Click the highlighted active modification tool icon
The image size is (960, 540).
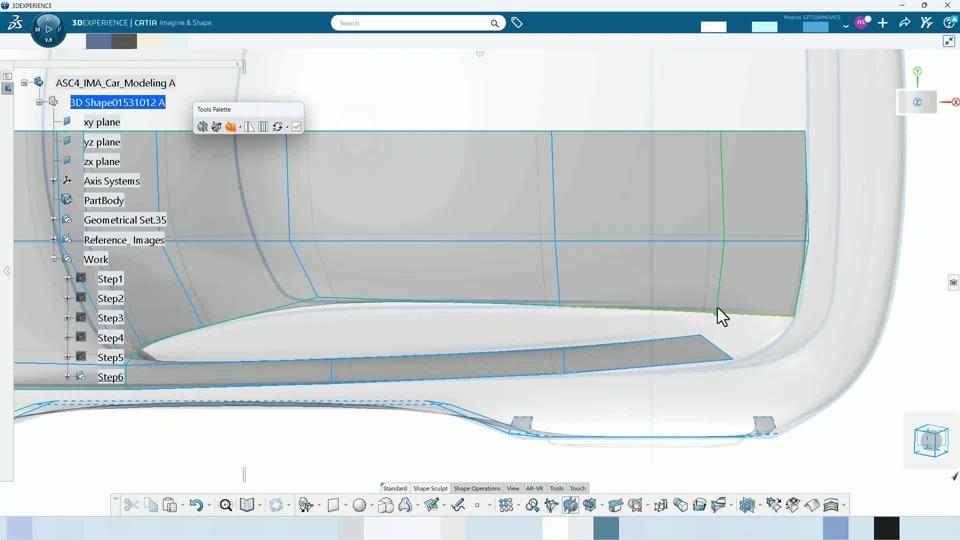pyautogui.click(x=570, y=505)
